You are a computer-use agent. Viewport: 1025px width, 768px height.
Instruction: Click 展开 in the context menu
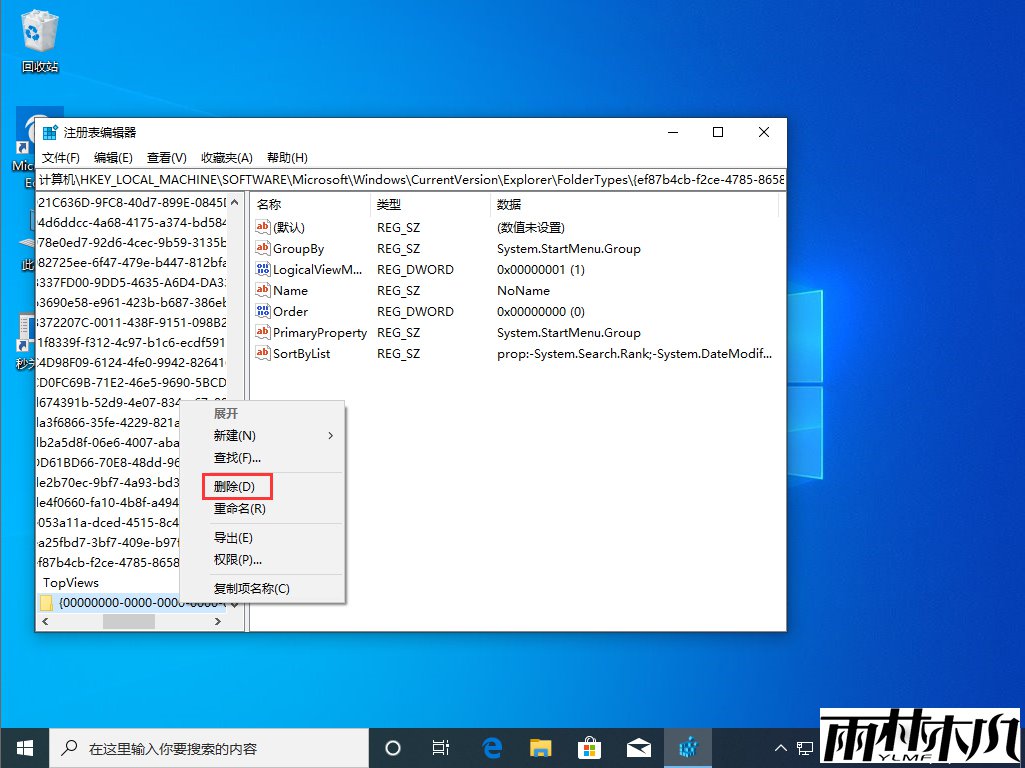225,413
